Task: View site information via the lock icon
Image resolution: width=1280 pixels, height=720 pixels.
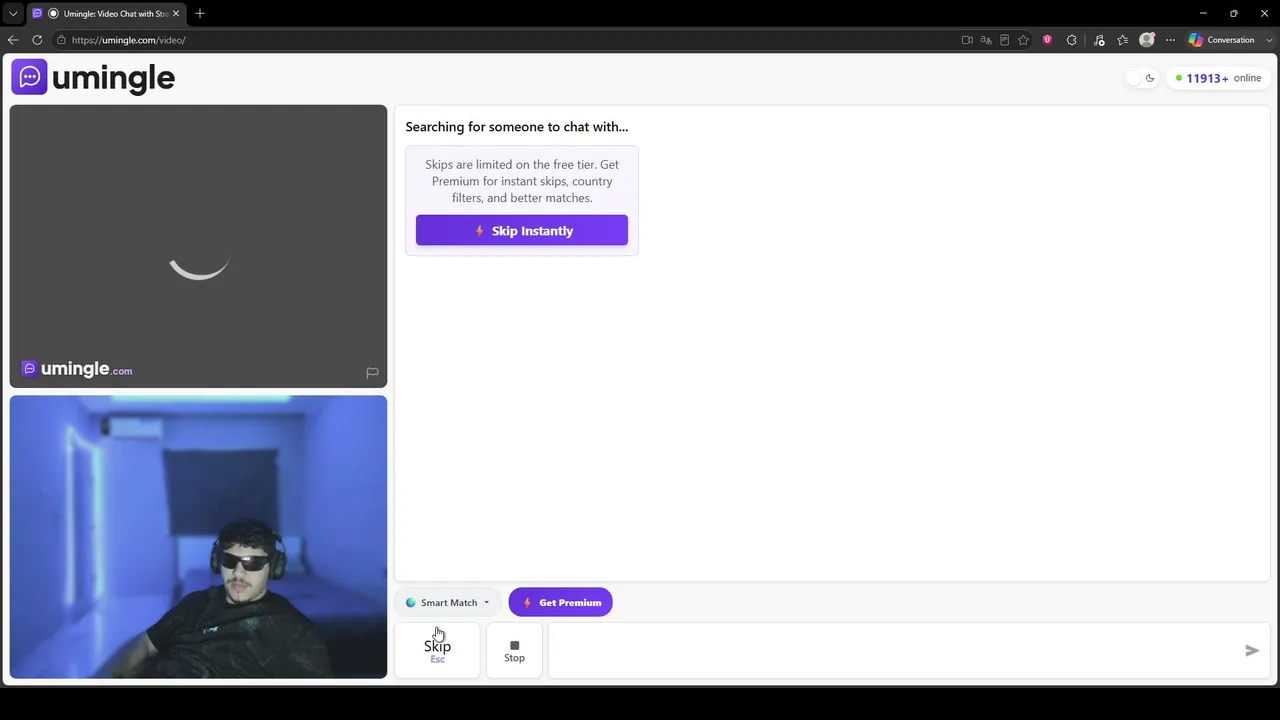Action: (x=61, y=40)
